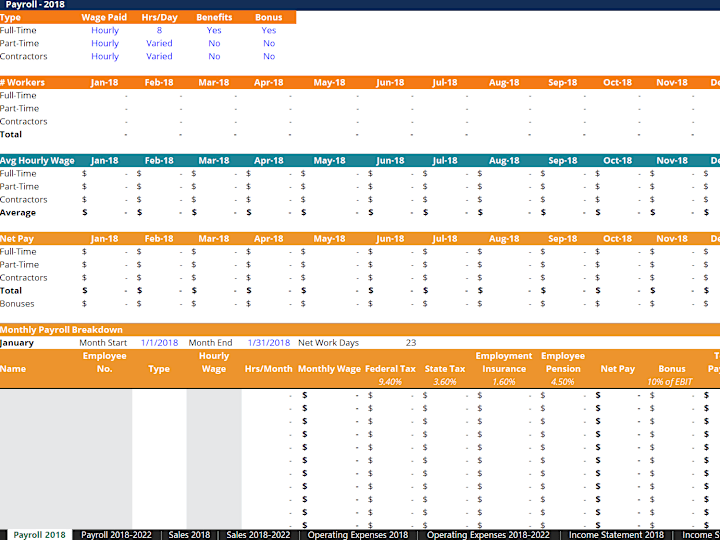The image size is (720, 540).
Task: Select the '# Workers' section header
Action: 22,83
